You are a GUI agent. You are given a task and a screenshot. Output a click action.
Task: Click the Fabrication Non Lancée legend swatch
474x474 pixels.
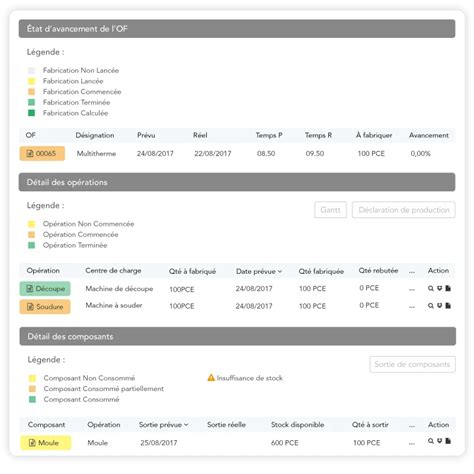[31, 70]
